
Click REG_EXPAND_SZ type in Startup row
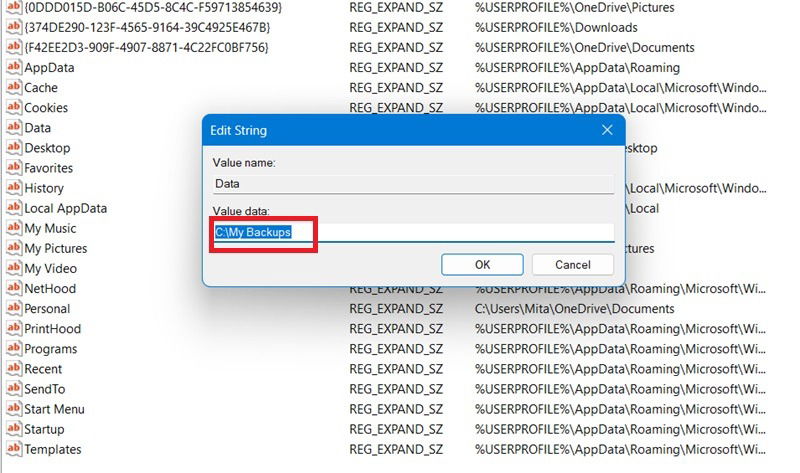pos(396,429)
